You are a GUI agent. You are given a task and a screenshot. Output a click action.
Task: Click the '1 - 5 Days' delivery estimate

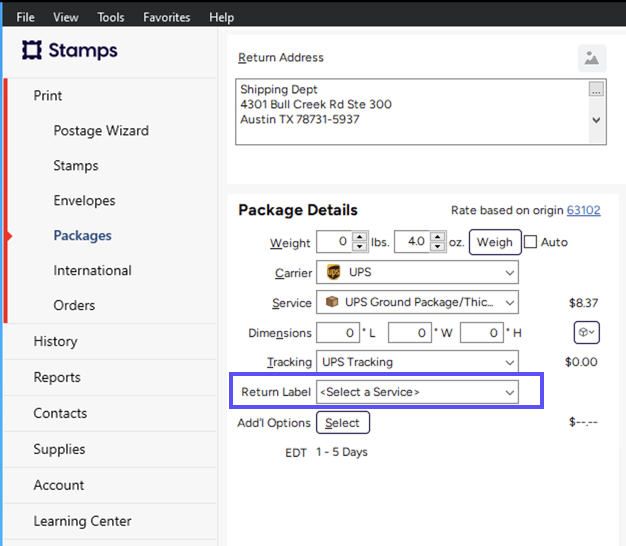click(x=342, y=452)
